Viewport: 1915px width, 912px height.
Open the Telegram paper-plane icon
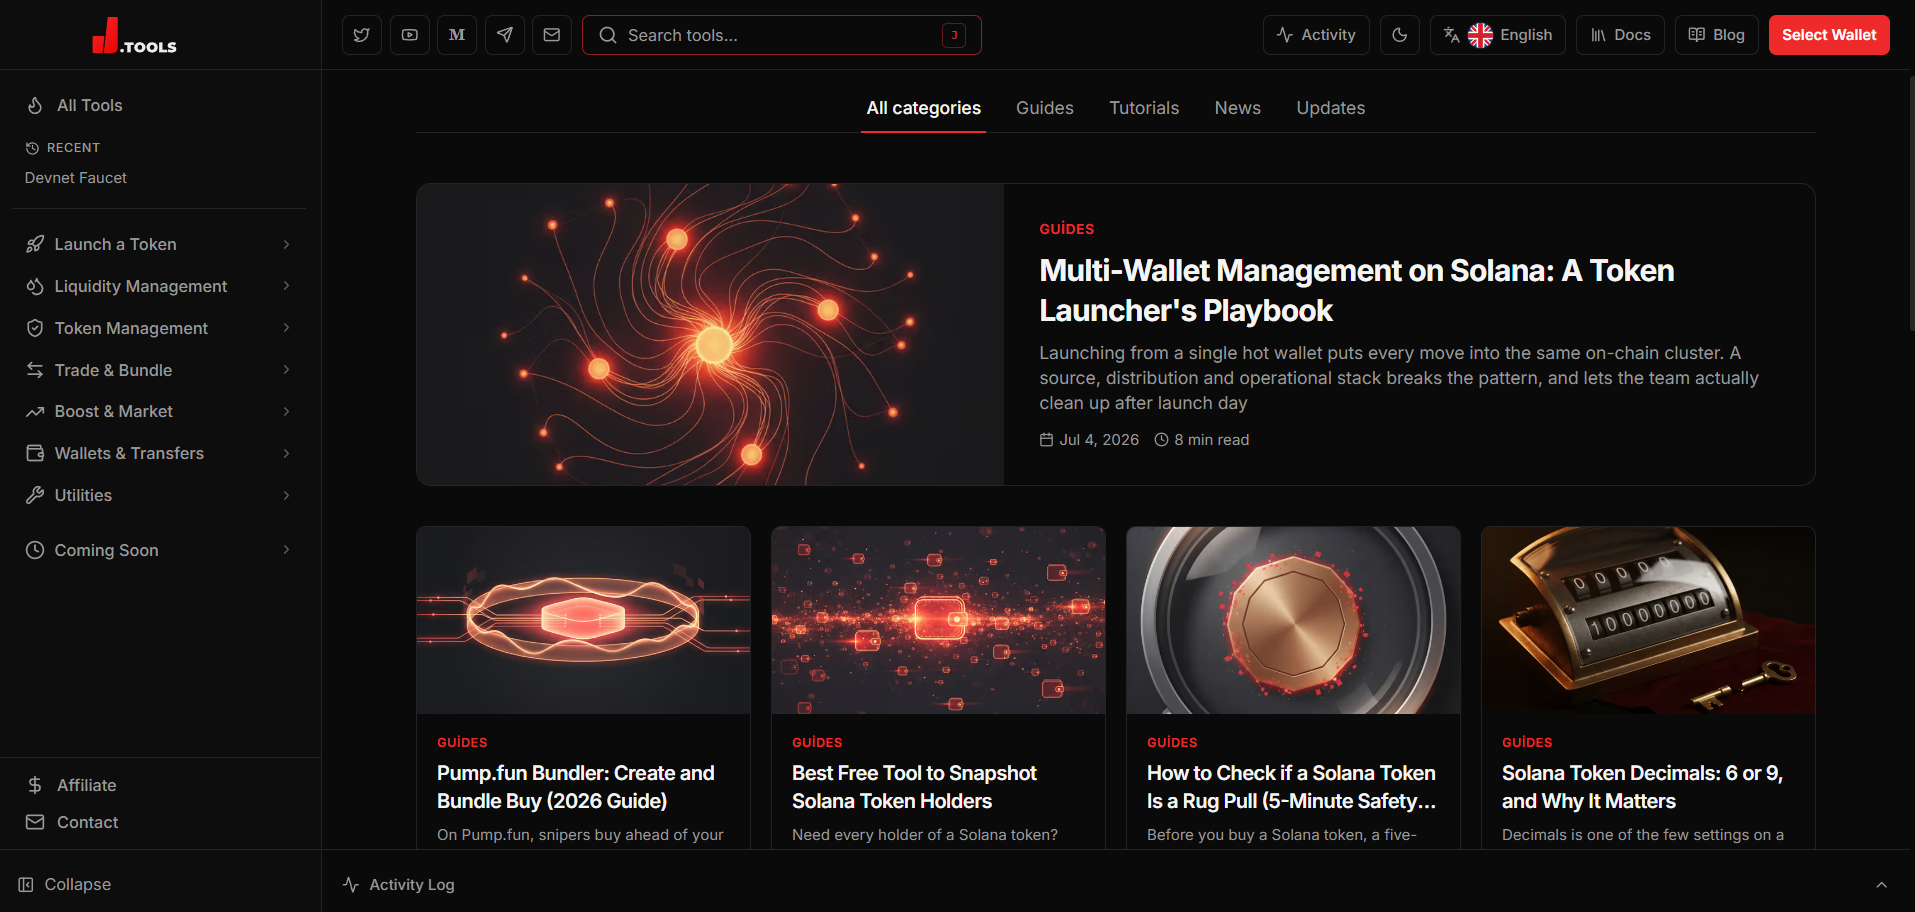(505, 35)
